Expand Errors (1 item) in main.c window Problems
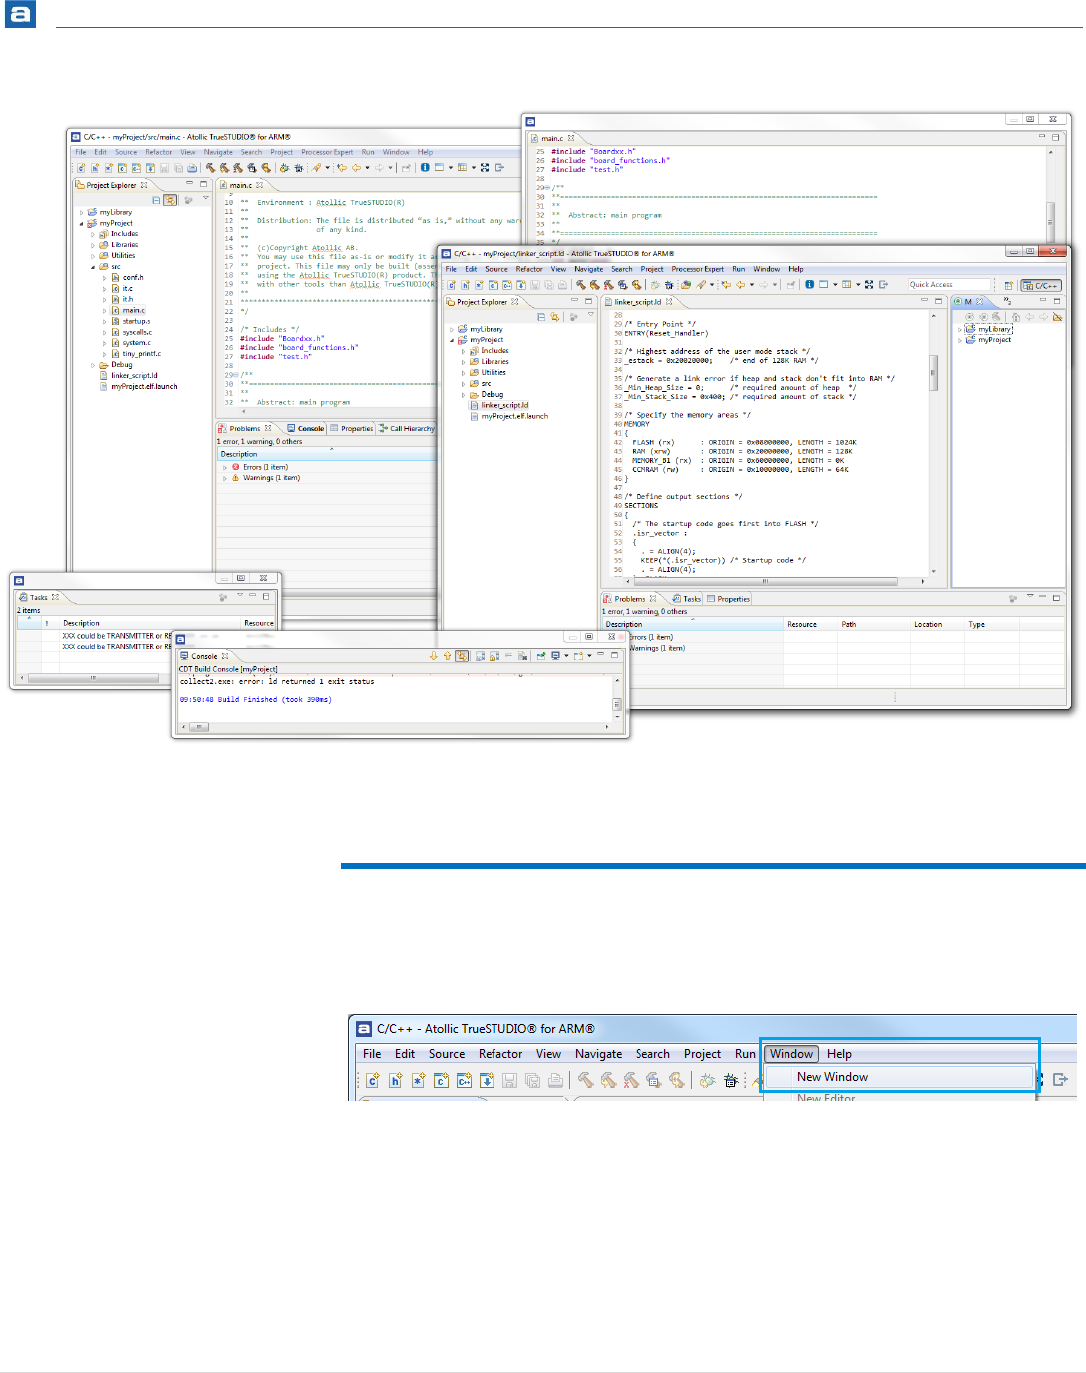The height and width of the screenshot is (1373, 1086). (225, 467)
